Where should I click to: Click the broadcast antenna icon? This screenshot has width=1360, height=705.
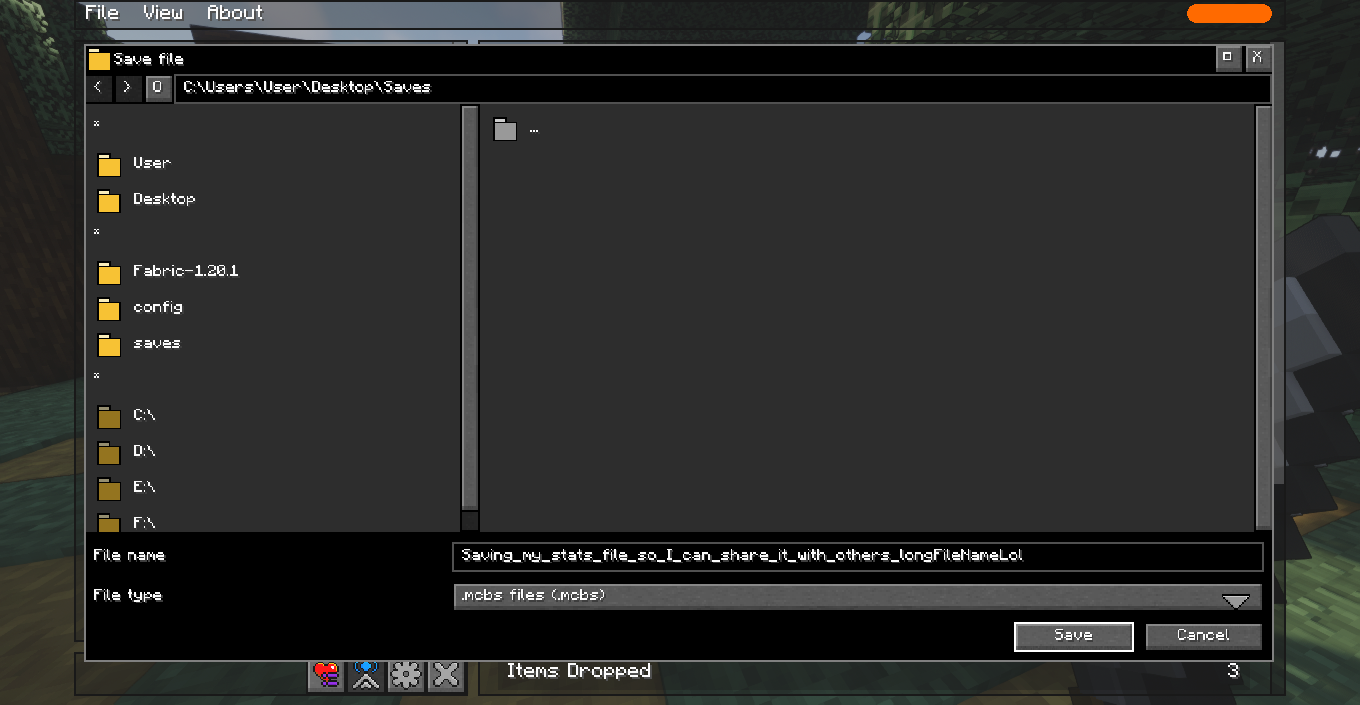tap(366, 676)
